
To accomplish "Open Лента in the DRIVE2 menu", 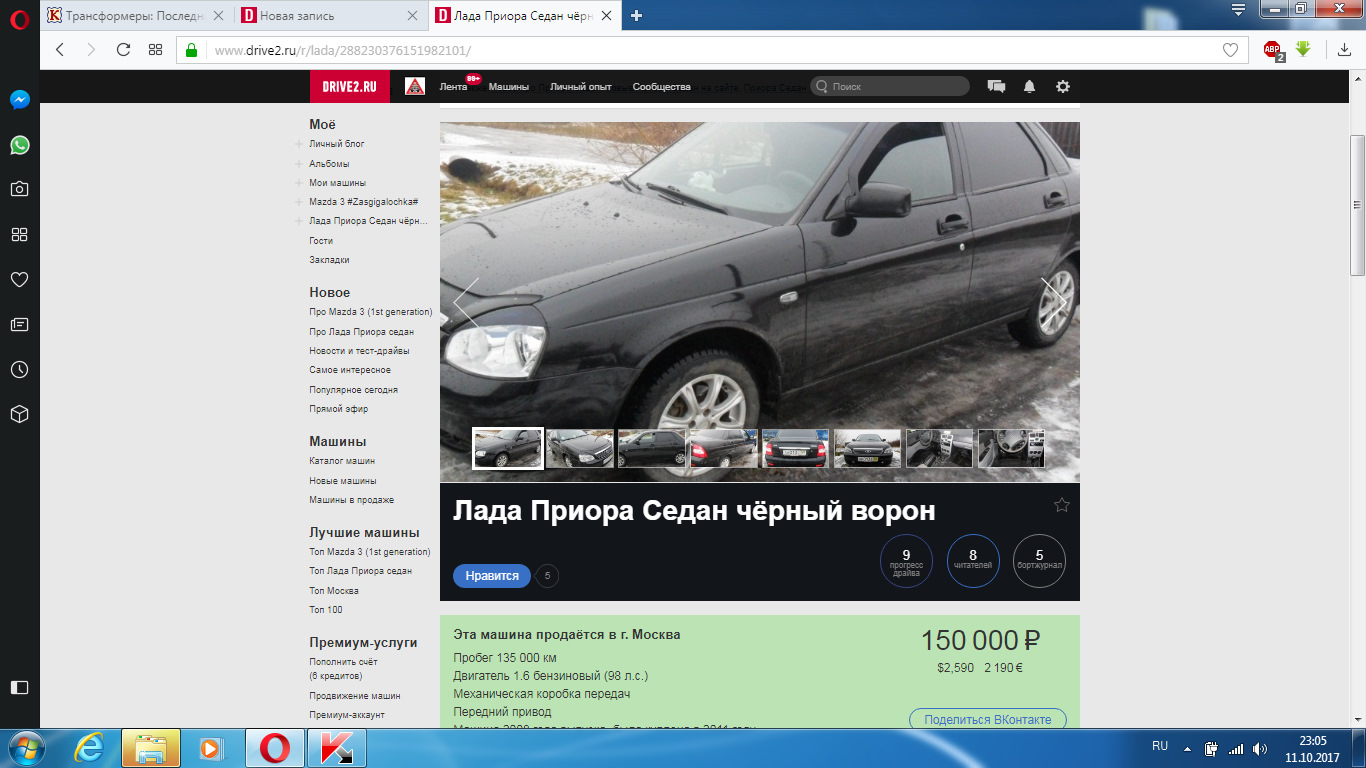I will [x=453, y=87].
